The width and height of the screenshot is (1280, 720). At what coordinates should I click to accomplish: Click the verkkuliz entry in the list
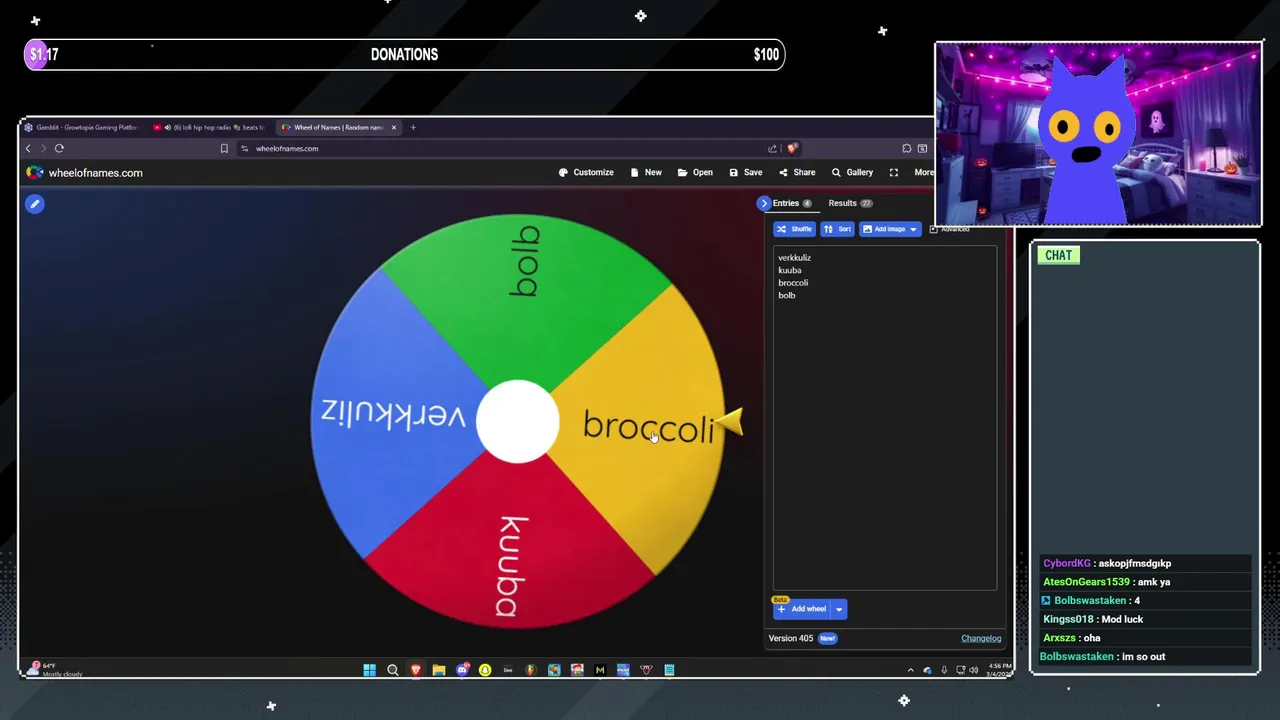794,258
